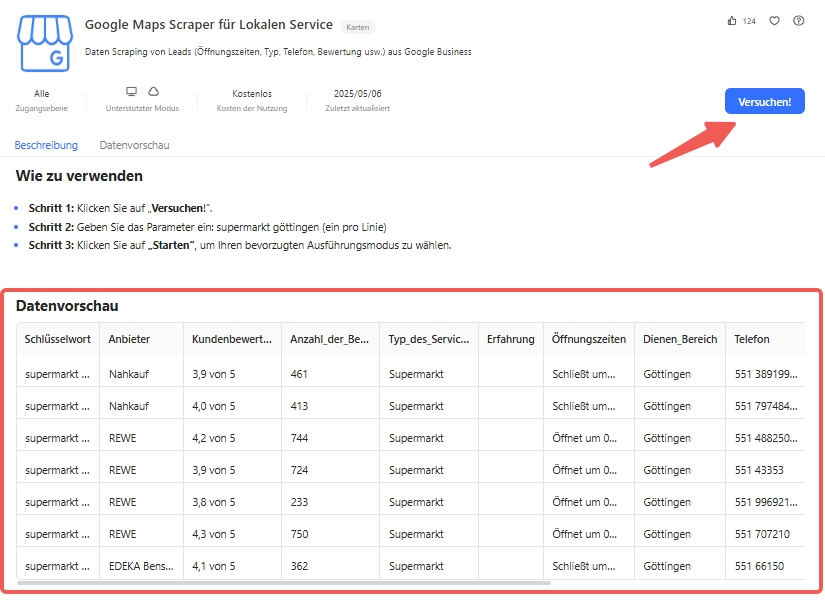The width and height of the screenshot is (825, 601).
Task: Click the Kostenlos usage cost value
Action: pos(252,94)
